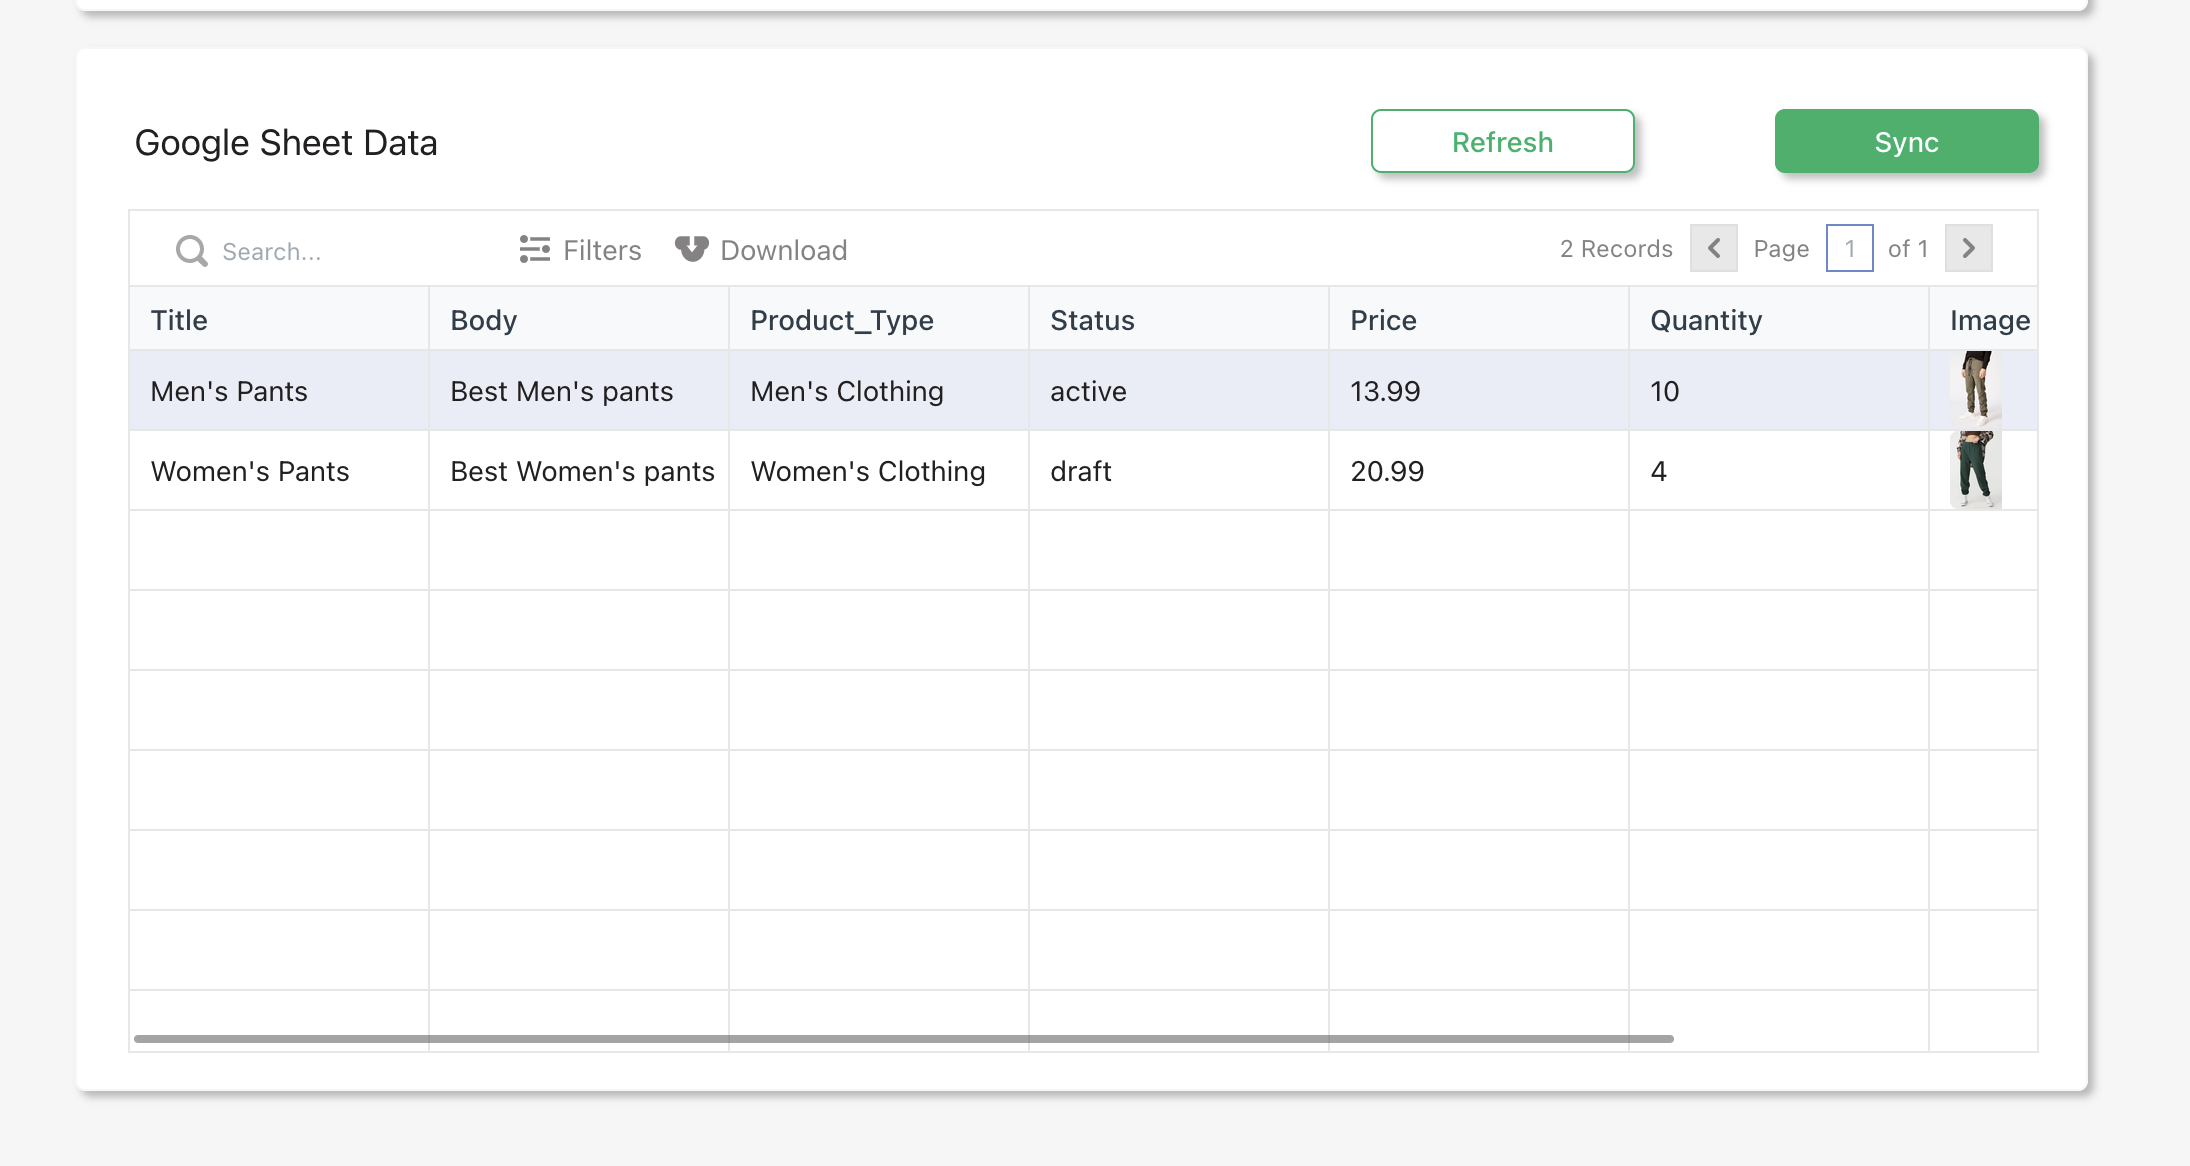Click the green Sync button
This screenshot has height=1166, width=2190.
pos(1905,141)
